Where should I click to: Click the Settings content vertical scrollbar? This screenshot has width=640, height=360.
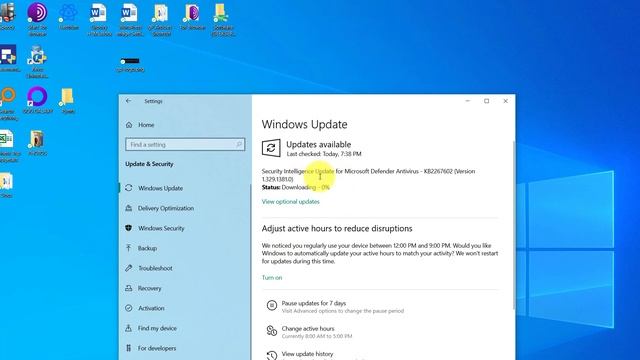tap(514, 224)
